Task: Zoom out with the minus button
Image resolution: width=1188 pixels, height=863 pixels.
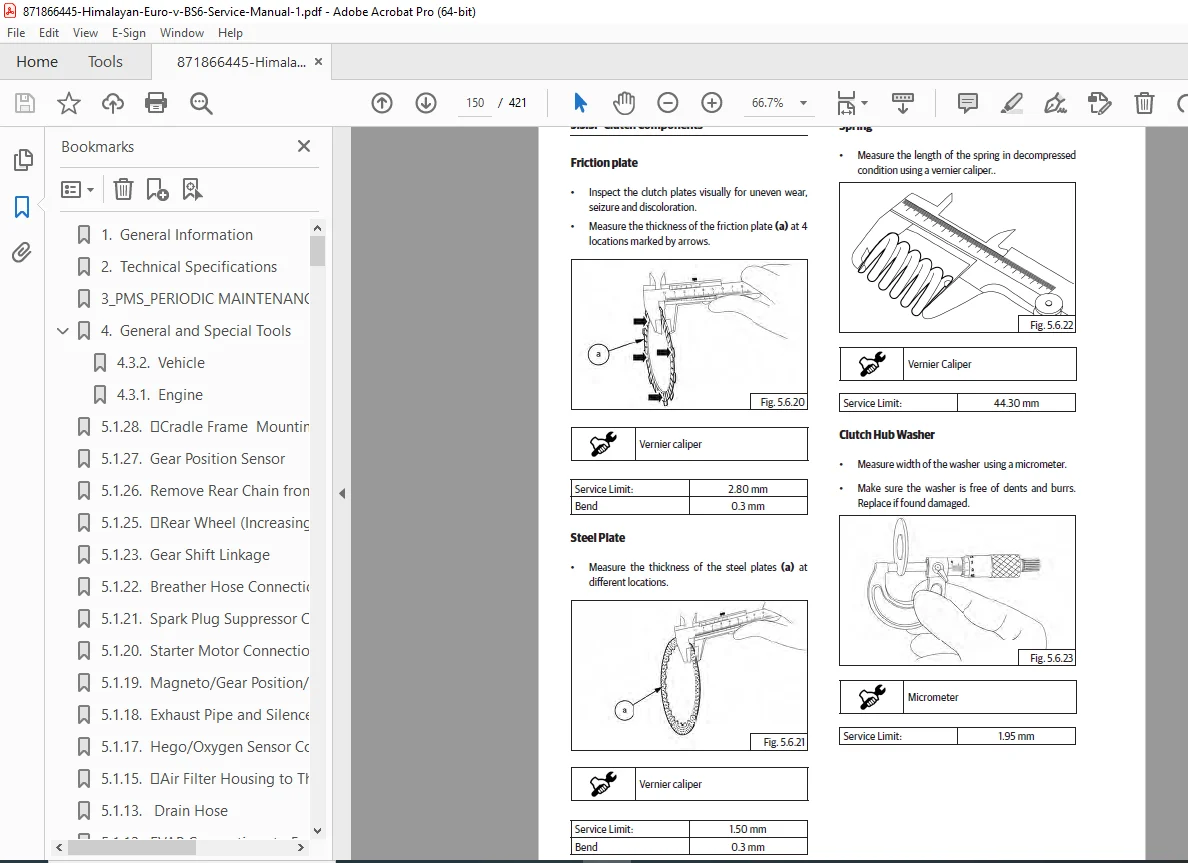Action: (x=667, y=103)
